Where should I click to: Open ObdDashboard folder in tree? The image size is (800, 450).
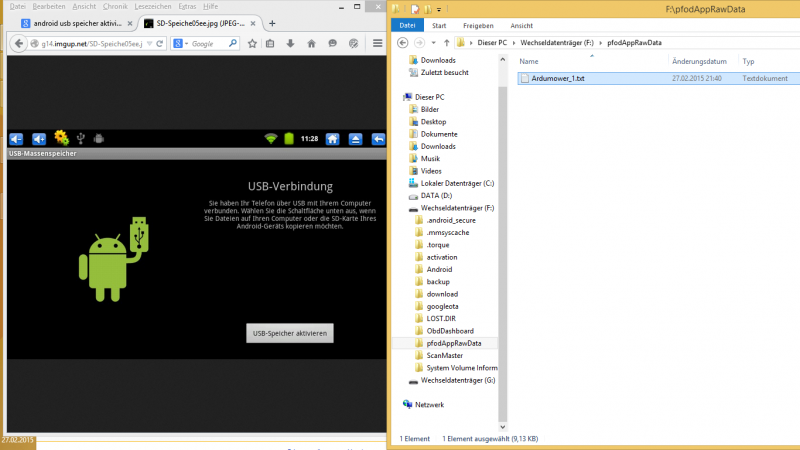click(x=449, y=331)
